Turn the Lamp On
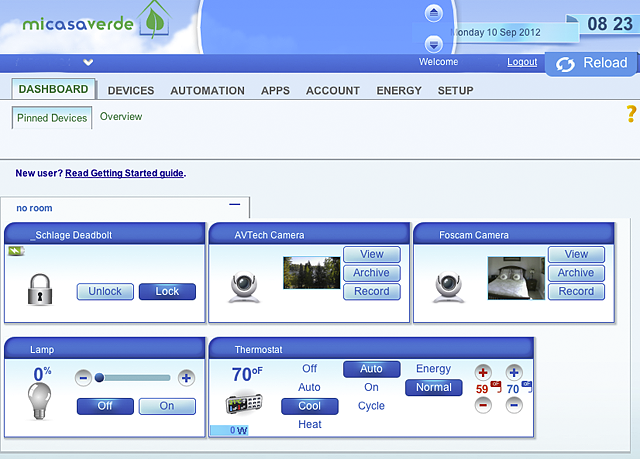 (167, 406)
